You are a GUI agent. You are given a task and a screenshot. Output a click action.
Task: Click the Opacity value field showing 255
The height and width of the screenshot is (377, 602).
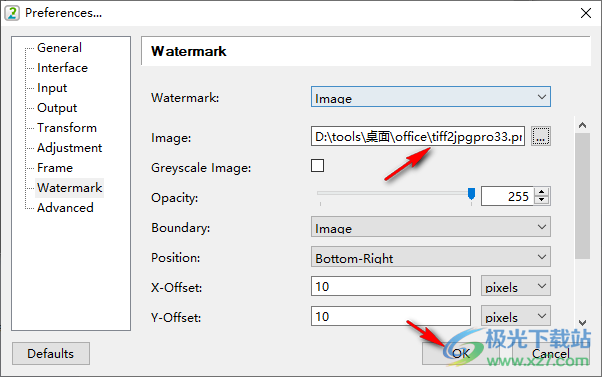pos(507,196)
